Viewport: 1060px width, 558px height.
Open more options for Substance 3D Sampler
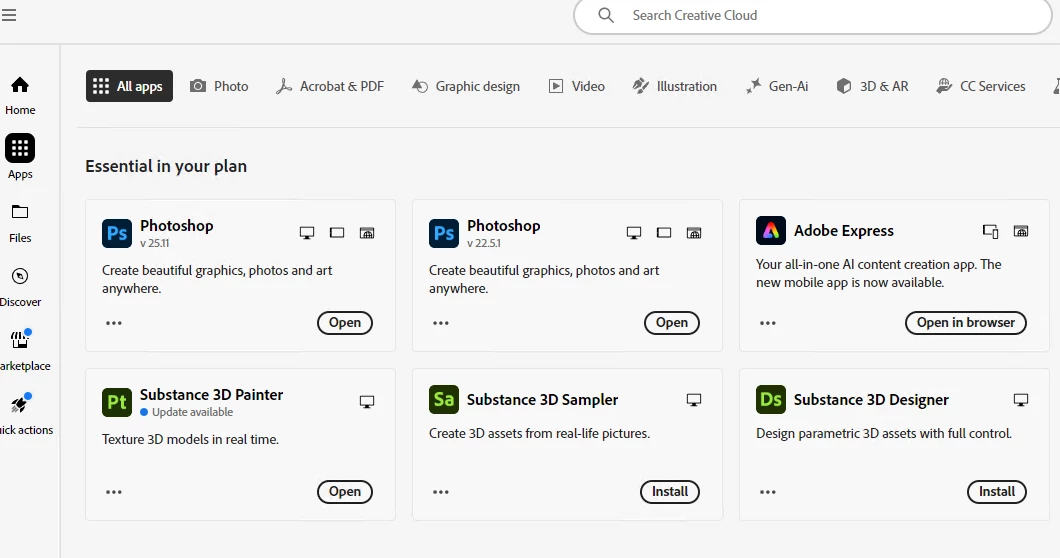pyautogui.click(x=441, y=492)
